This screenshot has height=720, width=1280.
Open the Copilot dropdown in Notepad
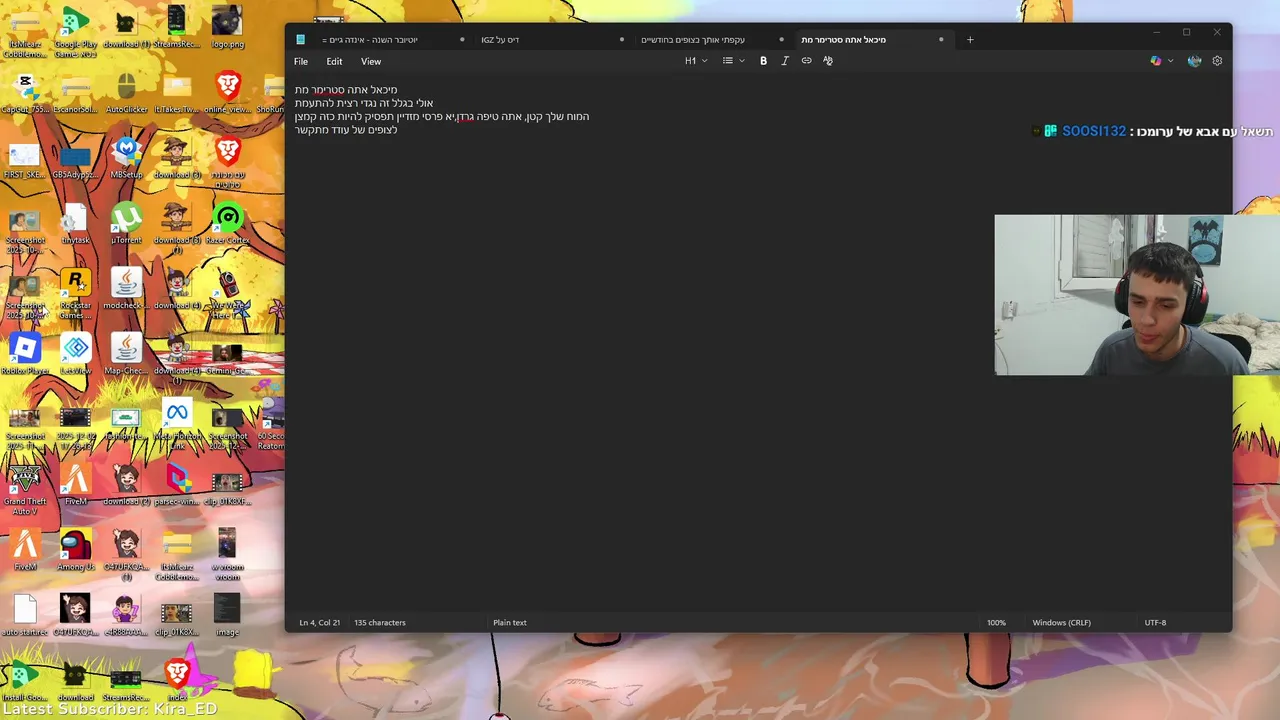pyautogui.click(x=1162, y=61)
